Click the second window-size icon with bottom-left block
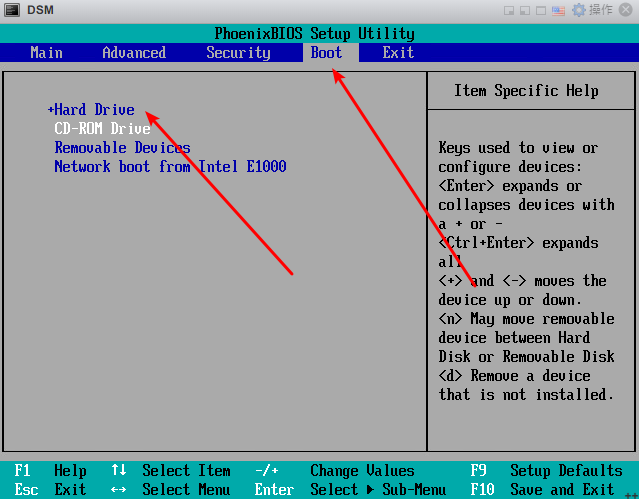The image size is (639, 499). (525, 11)
